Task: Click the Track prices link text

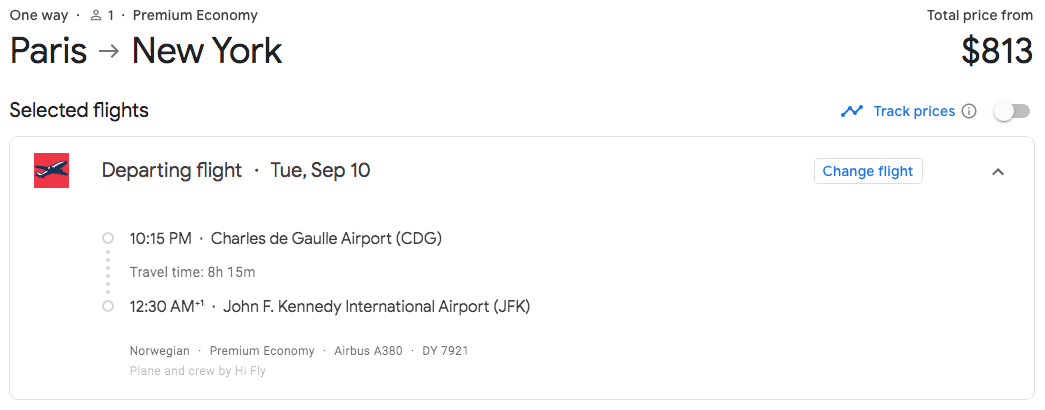Action: pyautogui.click(x=914, y=111)
